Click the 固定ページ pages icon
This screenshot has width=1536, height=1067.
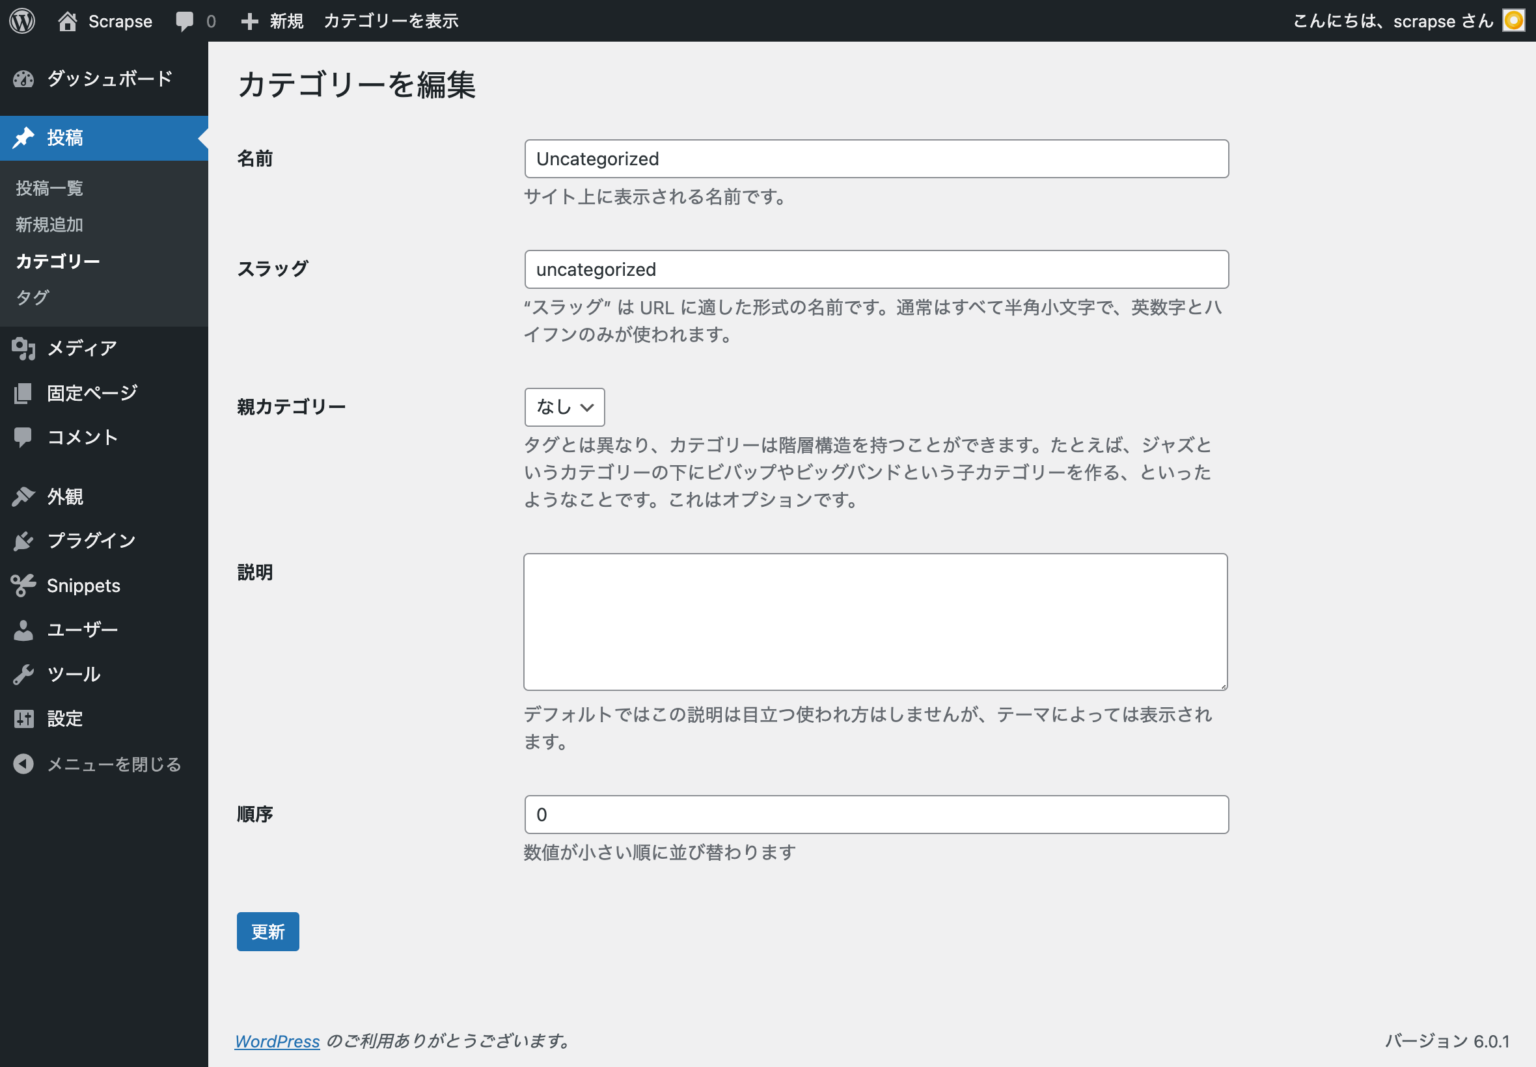(23, 392)
